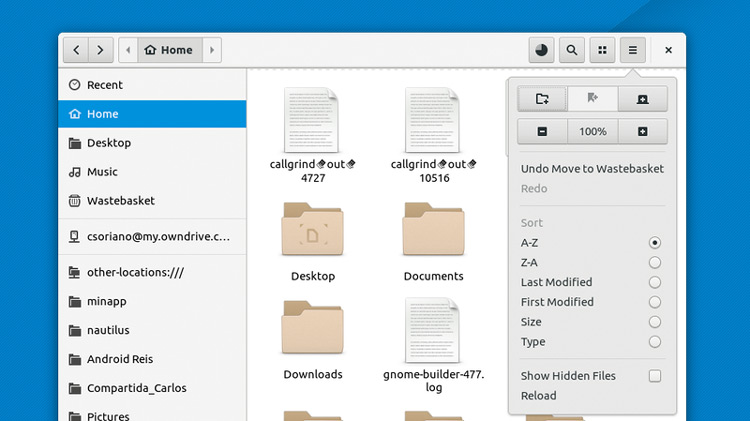
Task: Close the hamburger menu popover via its button
Action: pyautogui.click(x=632, y=50)
